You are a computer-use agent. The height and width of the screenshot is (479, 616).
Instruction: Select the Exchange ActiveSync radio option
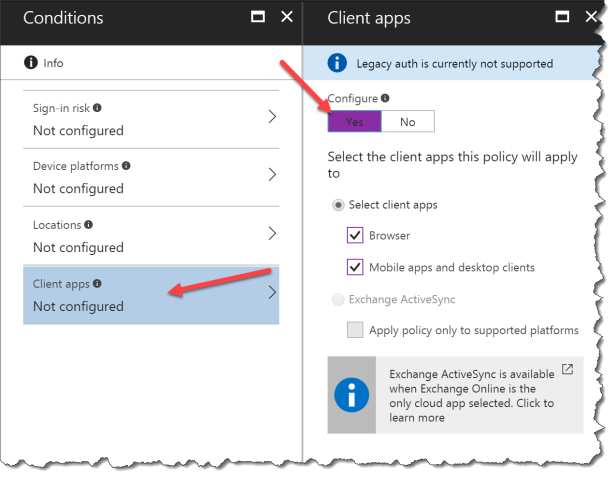[338, 299]
